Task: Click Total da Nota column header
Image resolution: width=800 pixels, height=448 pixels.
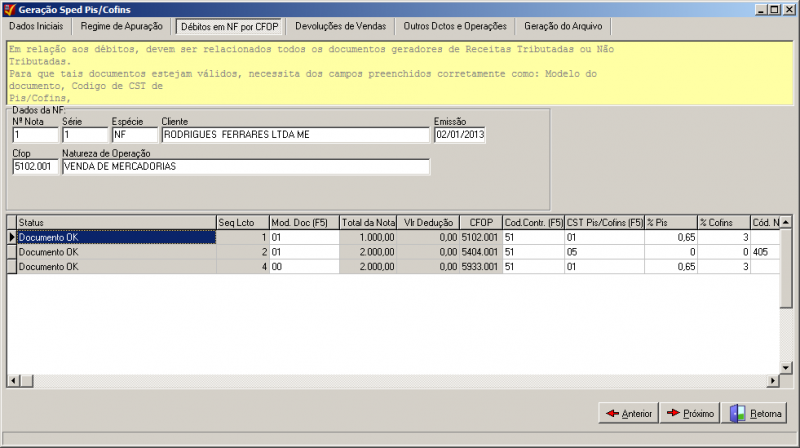Action: (x=368, y=222)
